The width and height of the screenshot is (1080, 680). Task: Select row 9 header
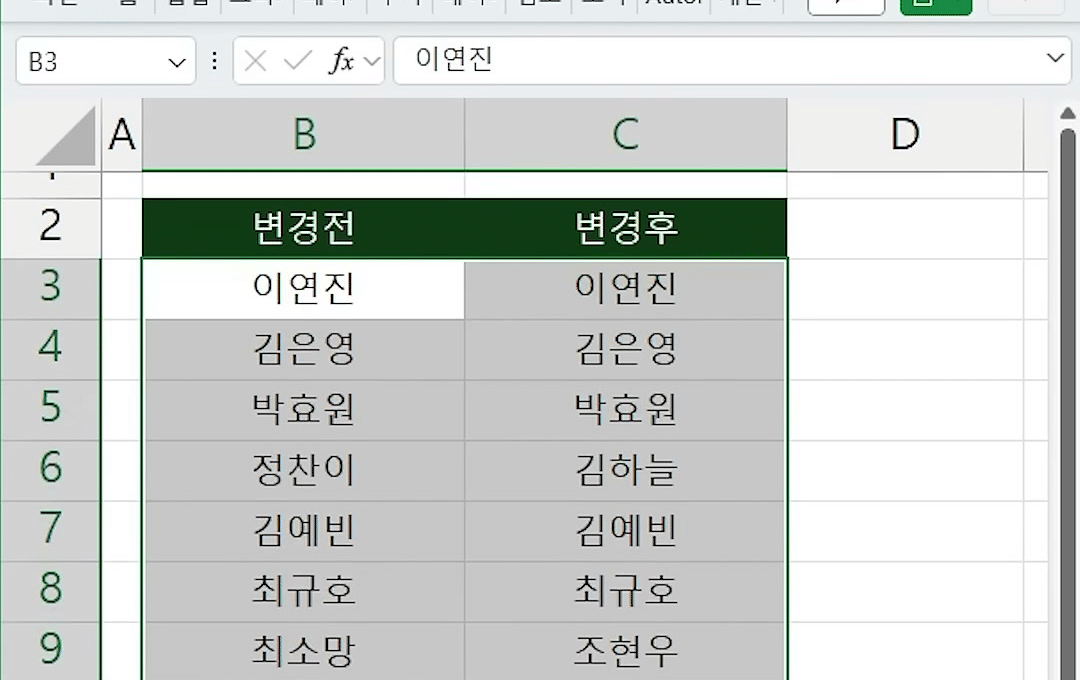(x=51, y=651)
